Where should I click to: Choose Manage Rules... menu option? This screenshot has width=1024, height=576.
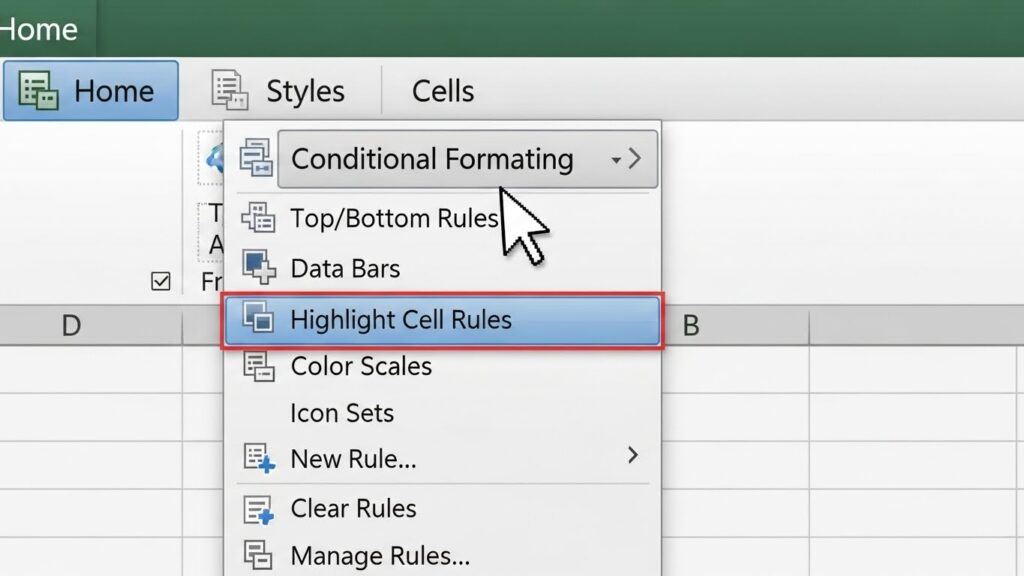380,555
